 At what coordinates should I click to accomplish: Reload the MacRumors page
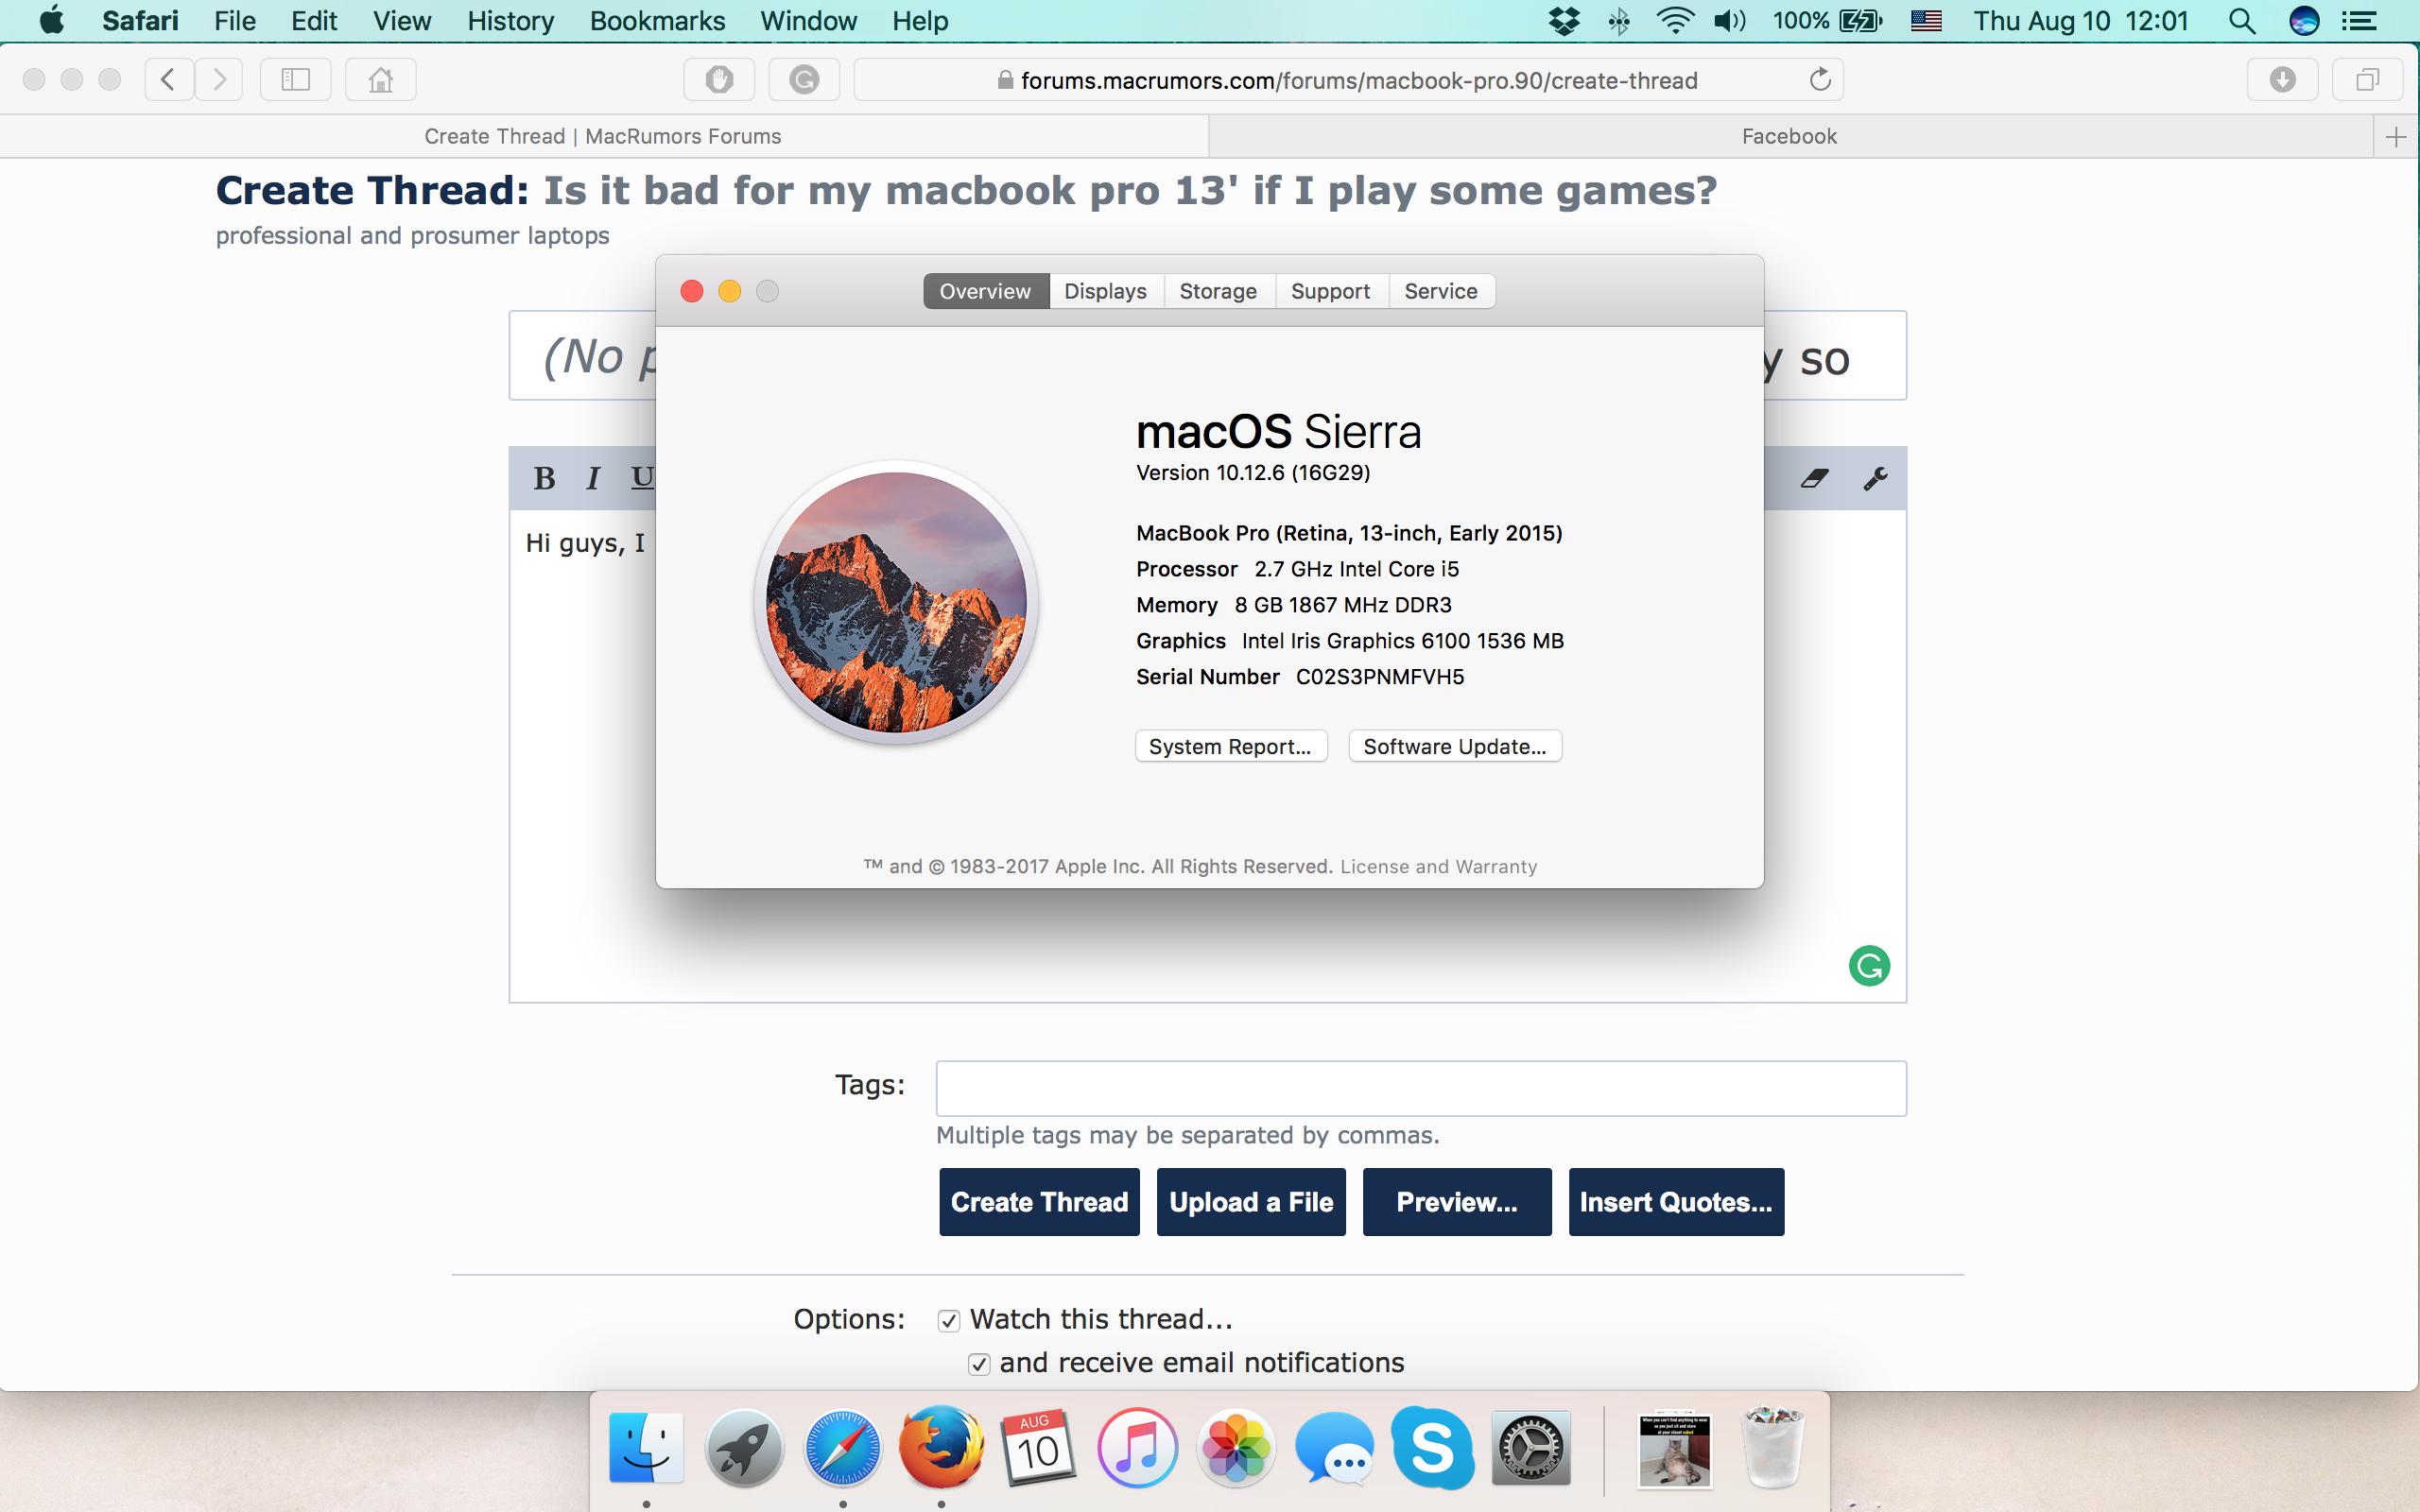[x=1820, y=80]
